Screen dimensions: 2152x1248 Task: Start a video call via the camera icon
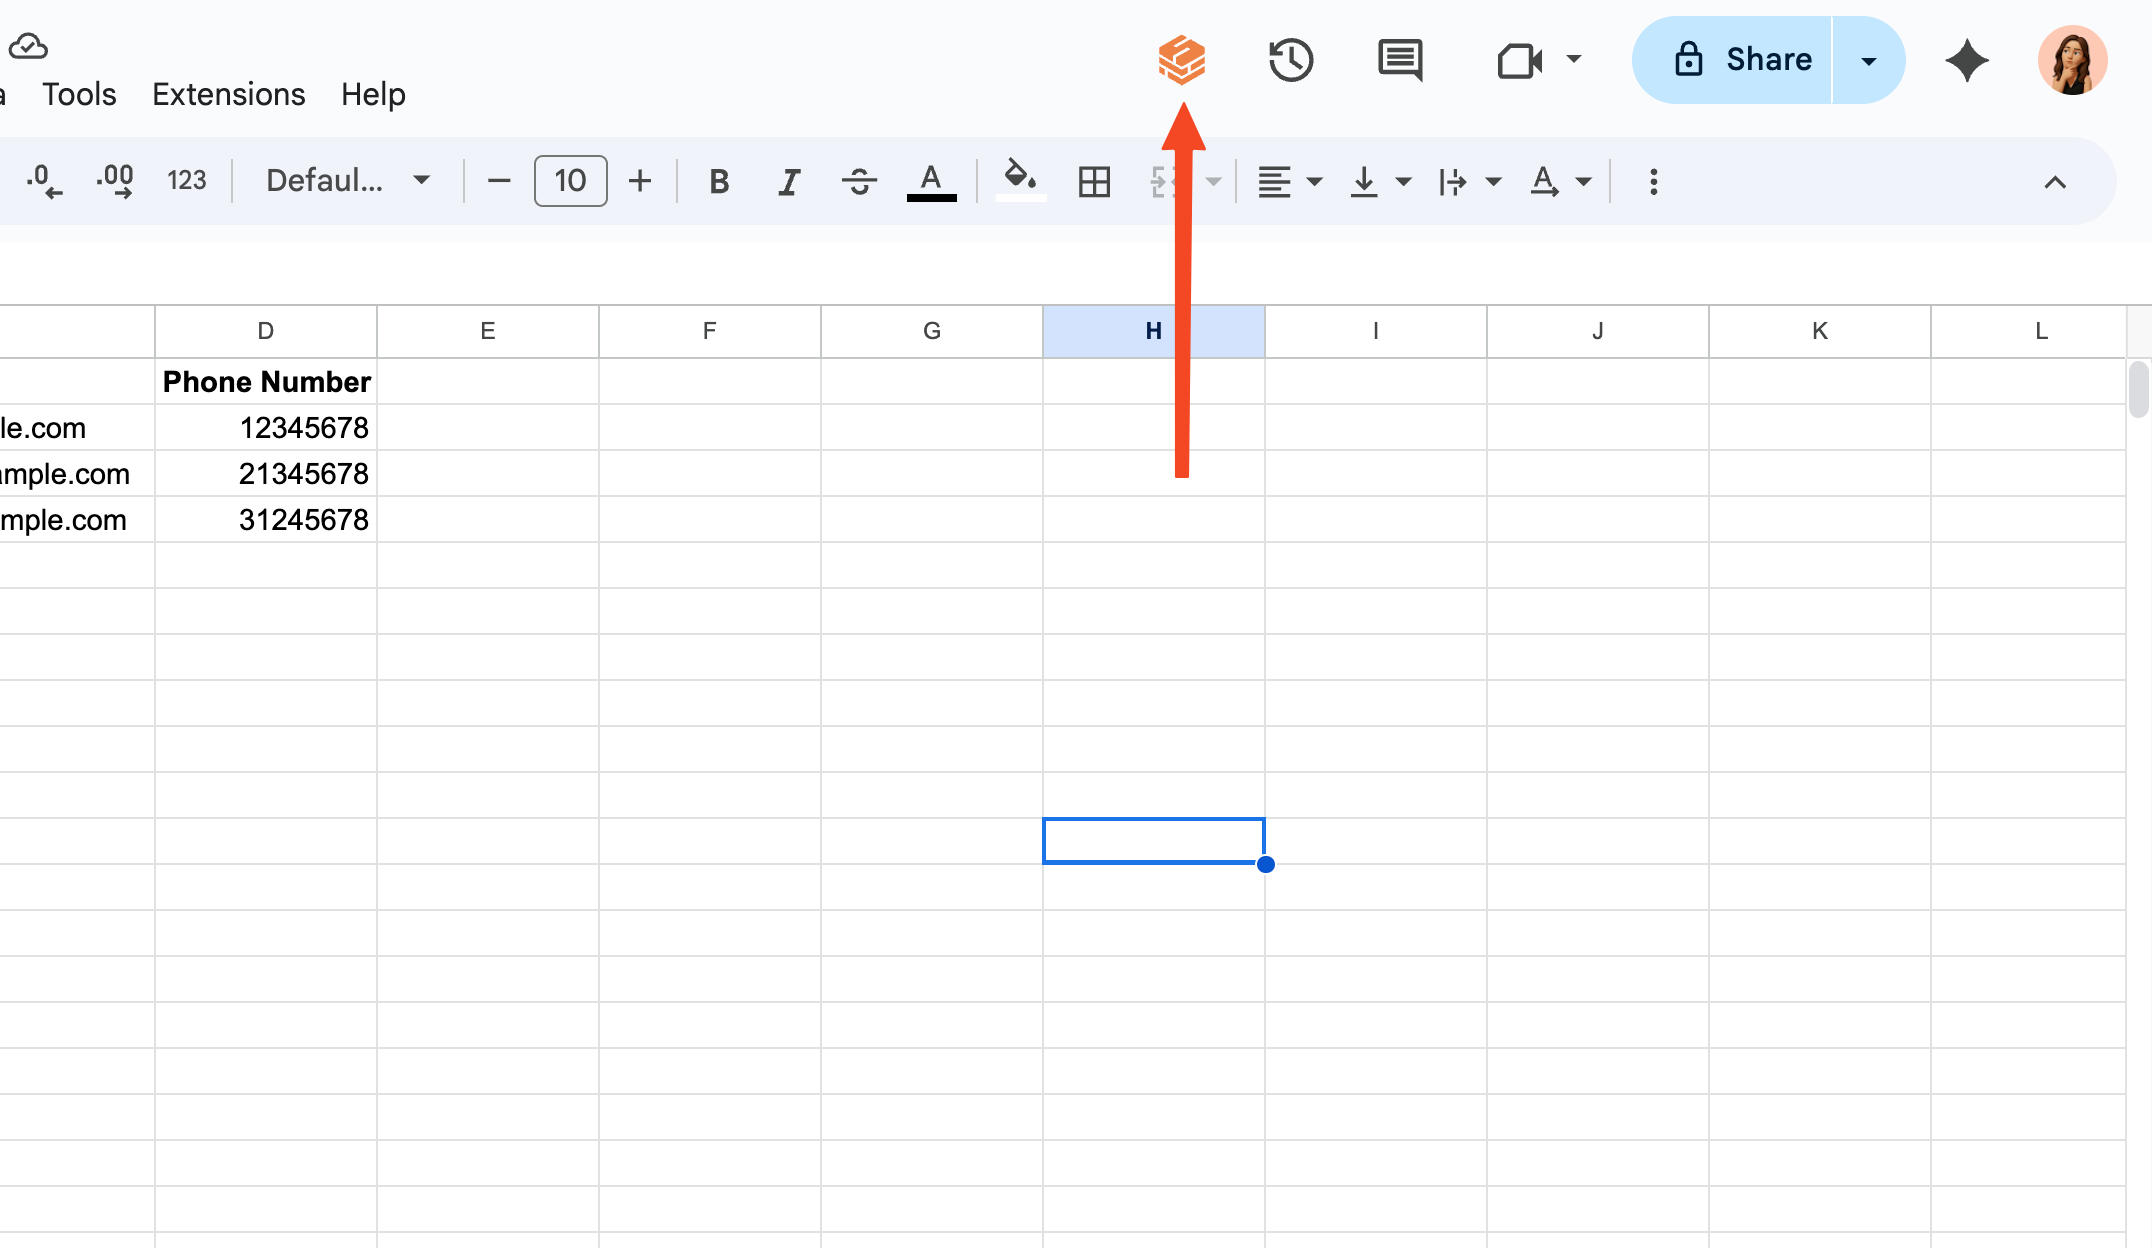point(1518,60)
